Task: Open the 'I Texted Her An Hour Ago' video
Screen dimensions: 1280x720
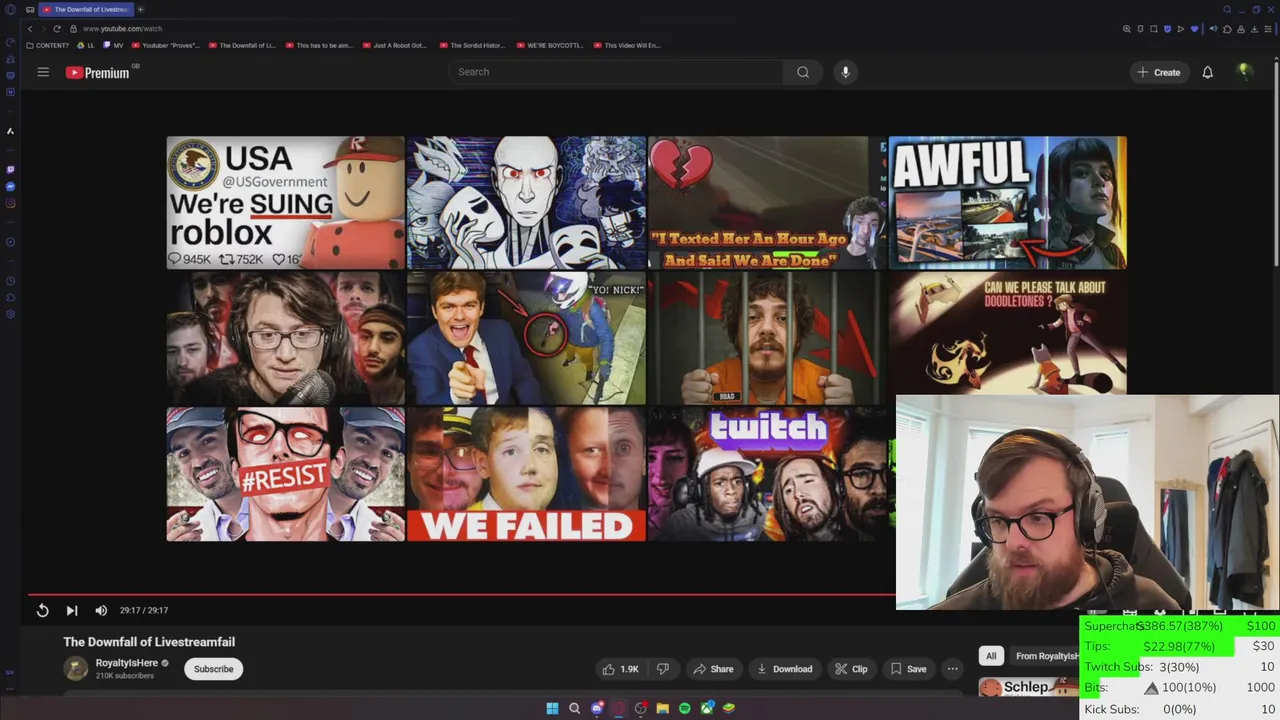Action: tap(768, 203)
